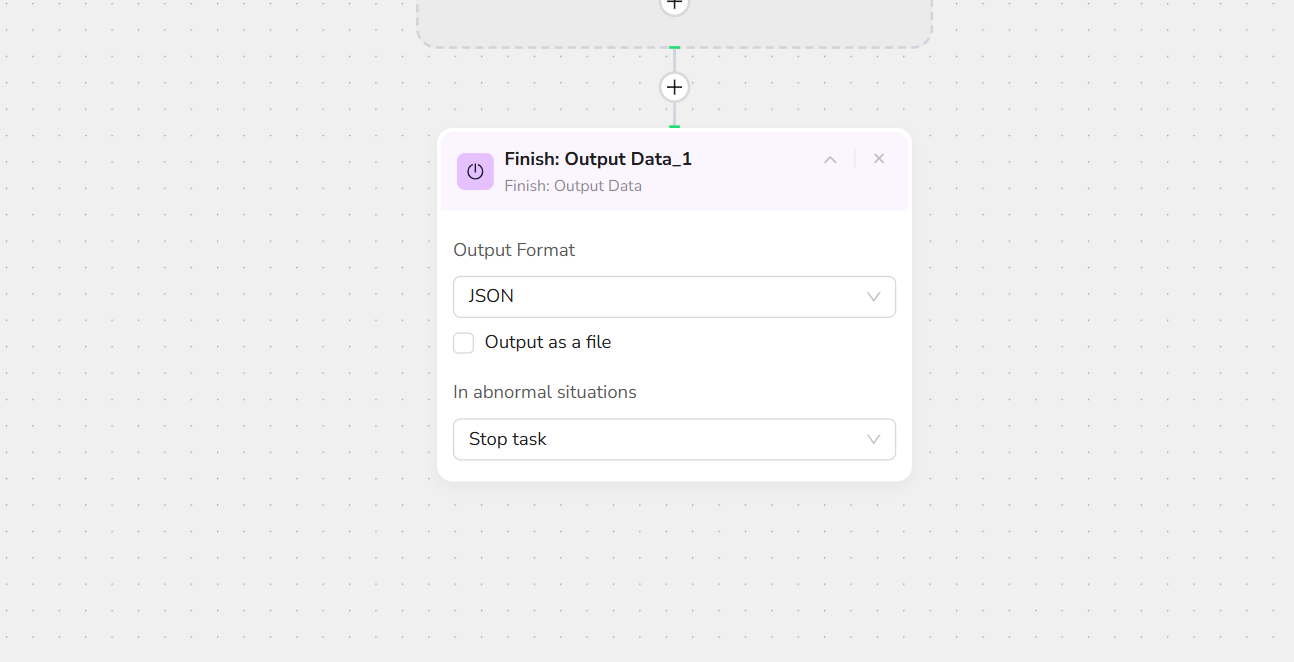
Task: Click the arrow on the Stop task dropdown
Action: (873, 439)
